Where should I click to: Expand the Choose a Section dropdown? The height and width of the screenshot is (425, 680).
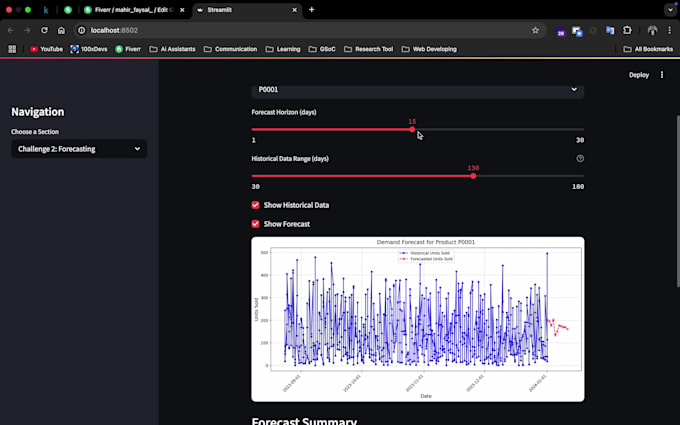point(79,149)
